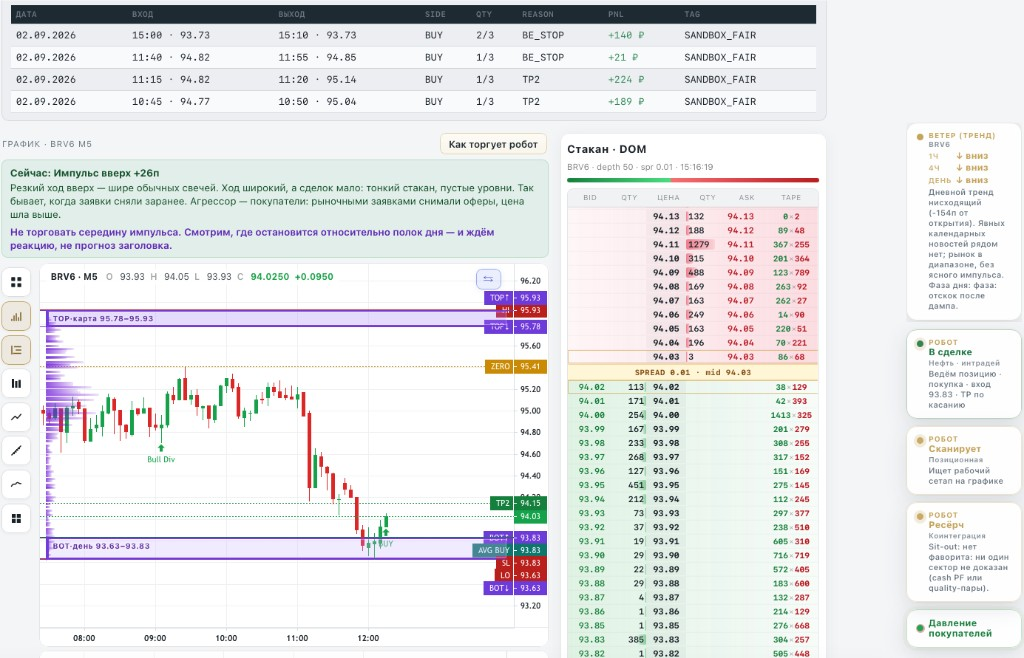Click the AVG BUY 93.83 price label
This screenshot has height=658, width=1024.
(x=509, y=550)
